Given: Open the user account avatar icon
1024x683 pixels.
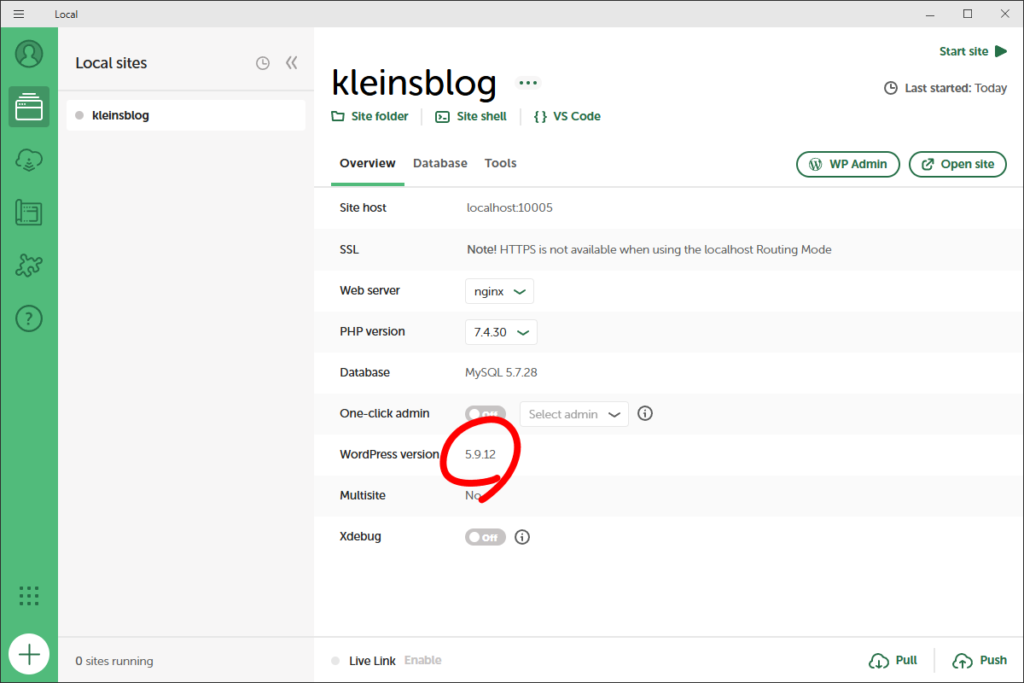Looking at the screenshot, I should pos(29,54).
